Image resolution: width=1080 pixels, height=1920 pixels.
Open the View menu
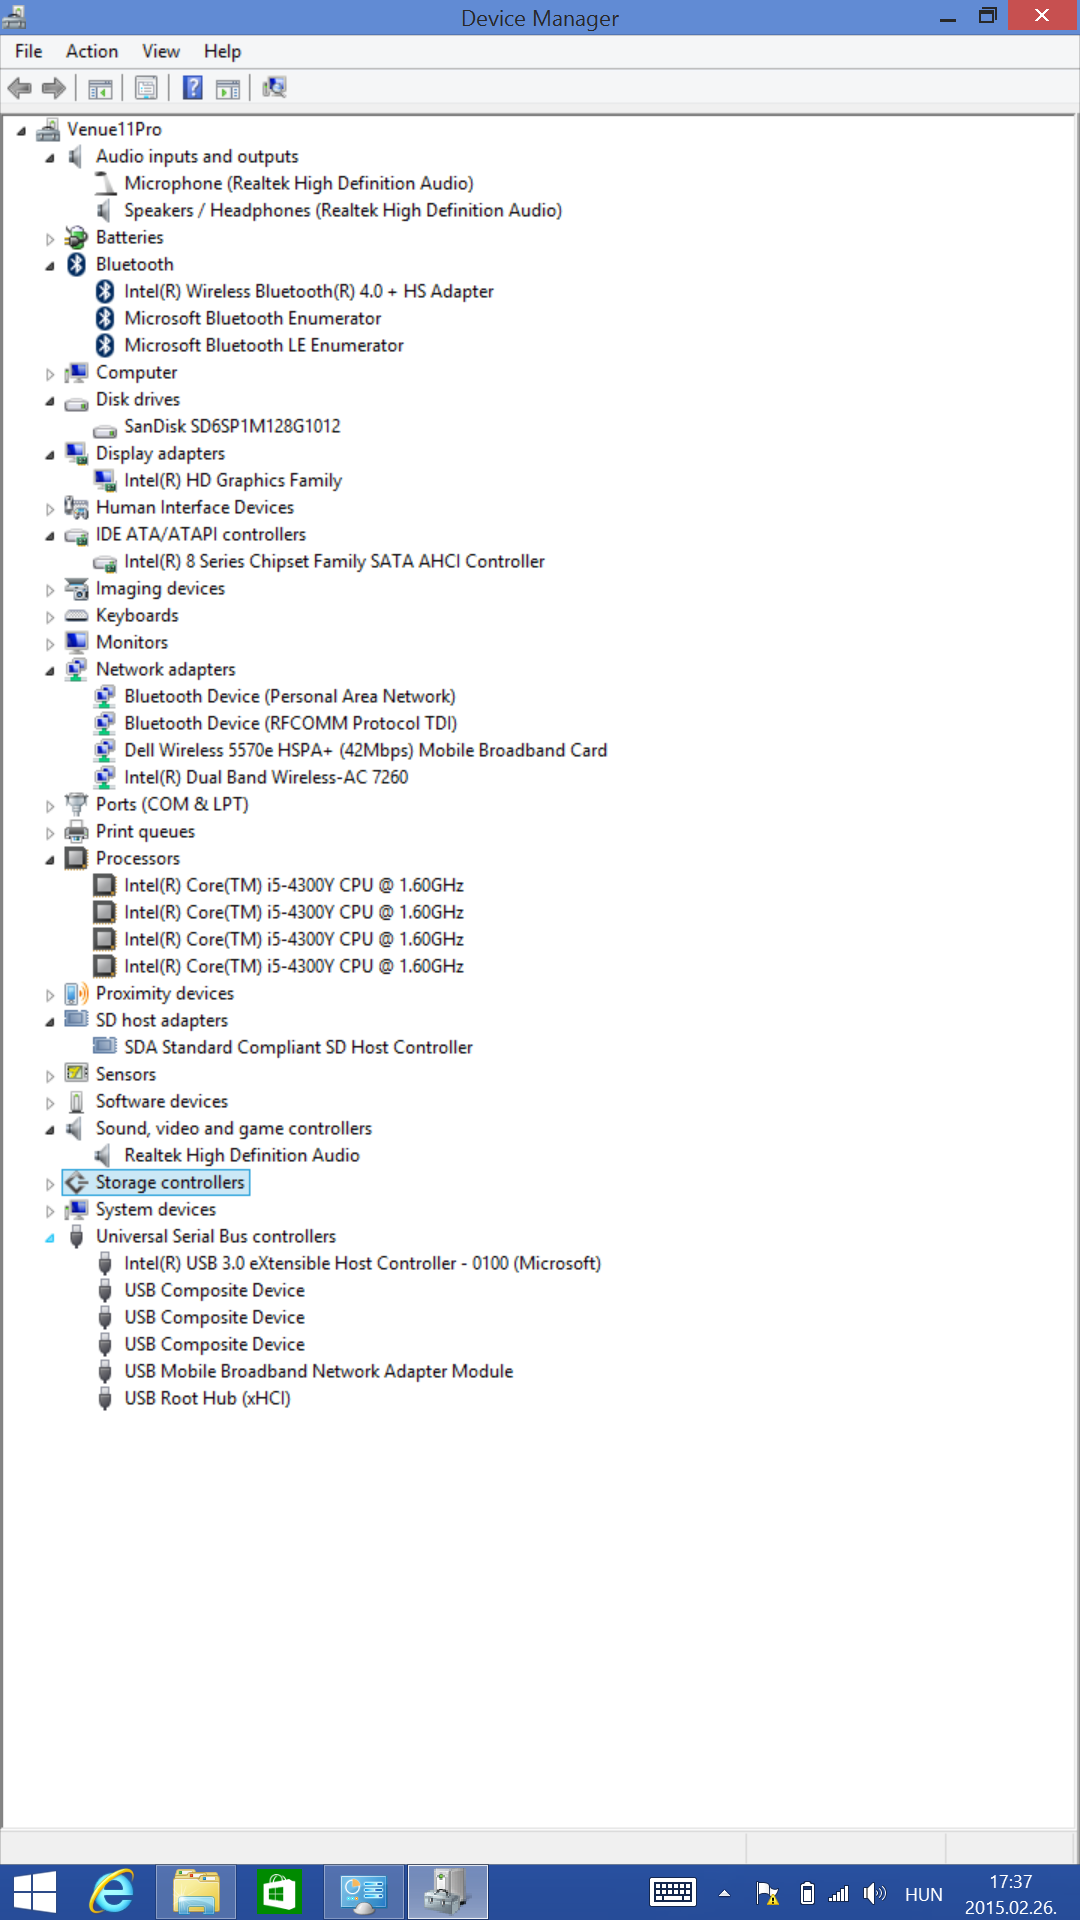pyautogui.click(x=160, y=51)
